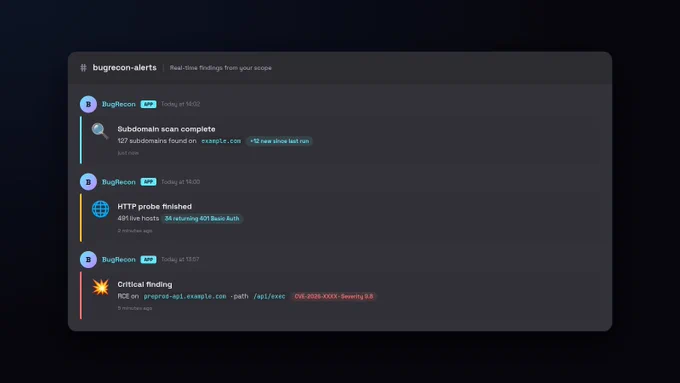Click the 'Today at 14:00' timestamp
Image resolution: width=680 pixels, height=383 pixels.
click(180, 182)
